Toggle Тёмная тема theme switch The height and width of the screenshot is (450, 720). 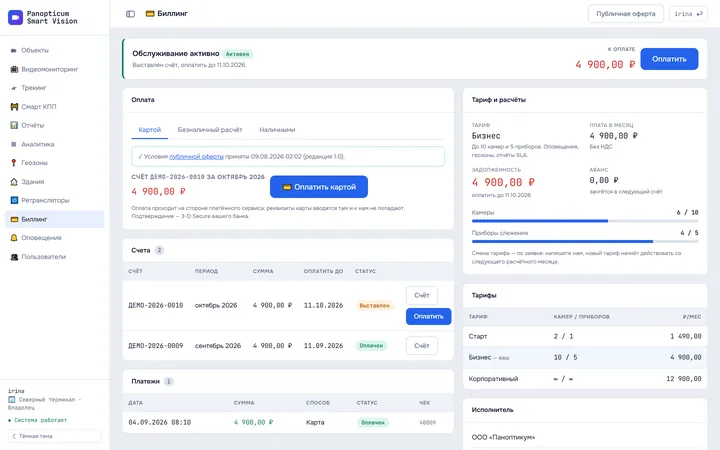pyautogui.click(x=55, y=436)
